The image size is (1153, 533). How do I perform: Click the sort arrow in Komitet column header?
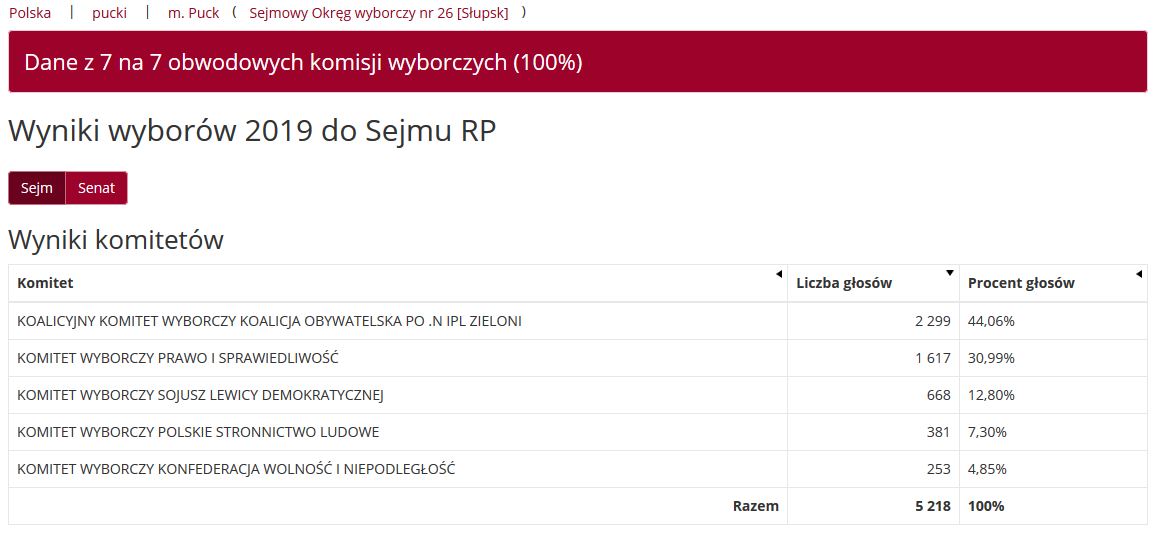click(x=779, y=274)
